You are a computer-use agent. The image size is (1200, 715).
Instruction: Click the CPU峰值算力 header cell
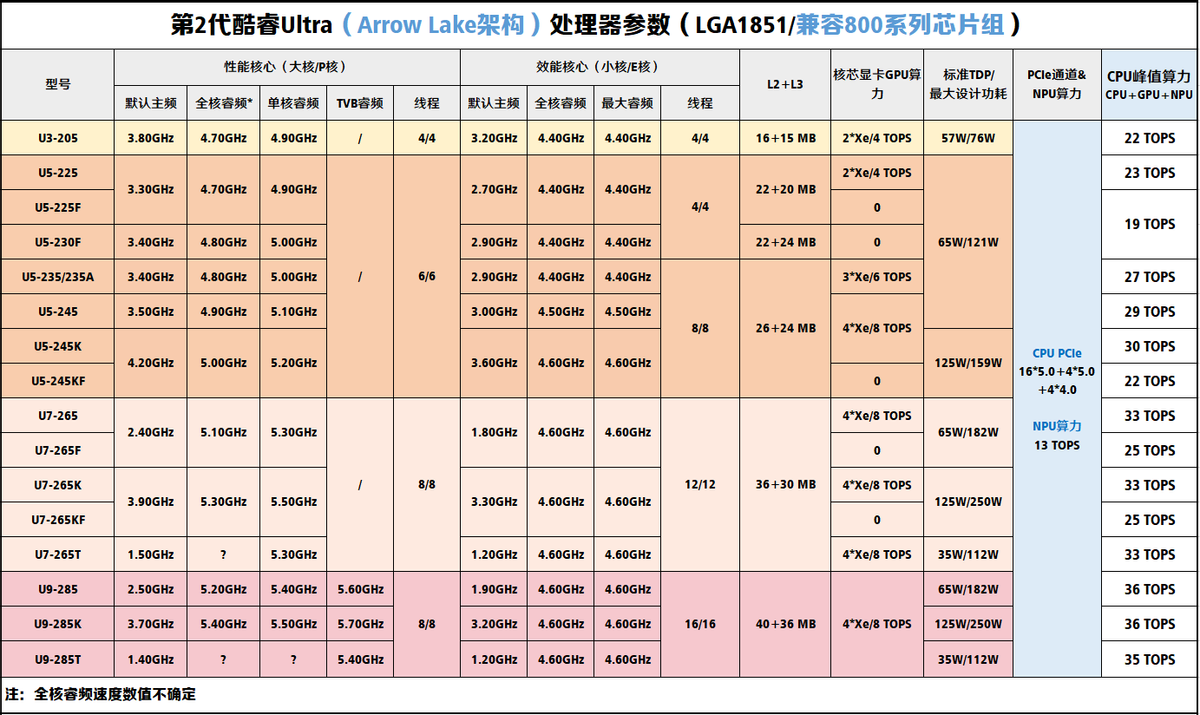[x=1149, y=85]
